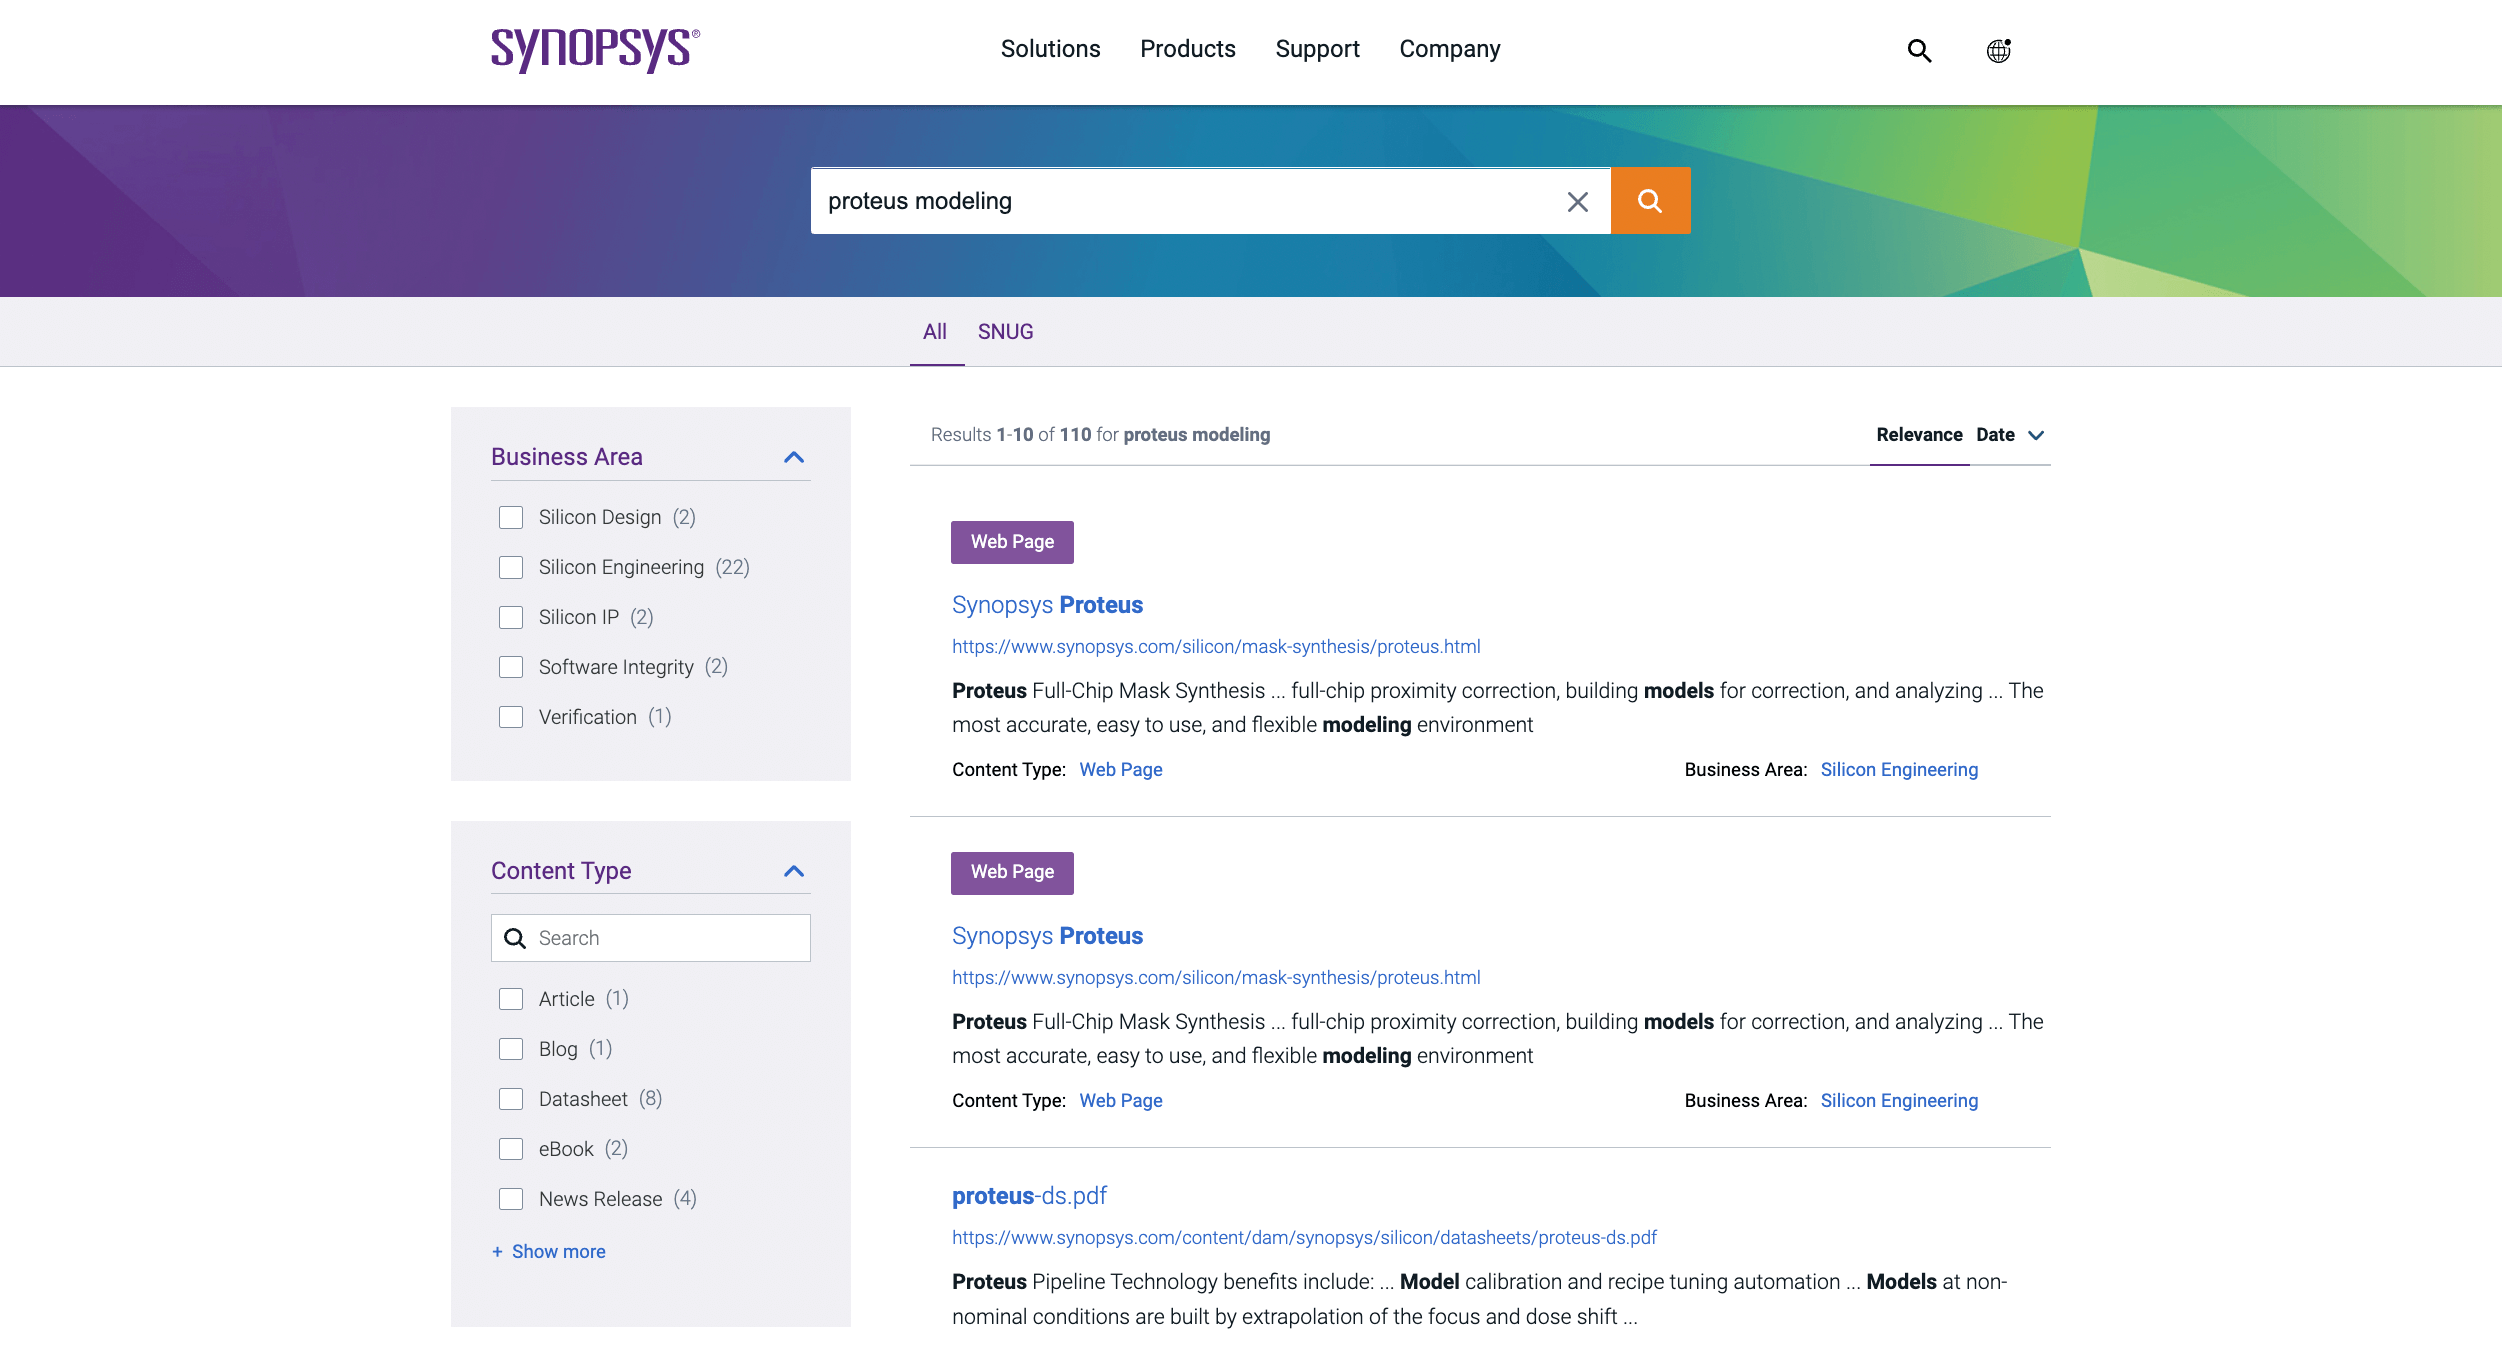
Task: Open the globe language selector
Action: click(x=1998, y=50)
